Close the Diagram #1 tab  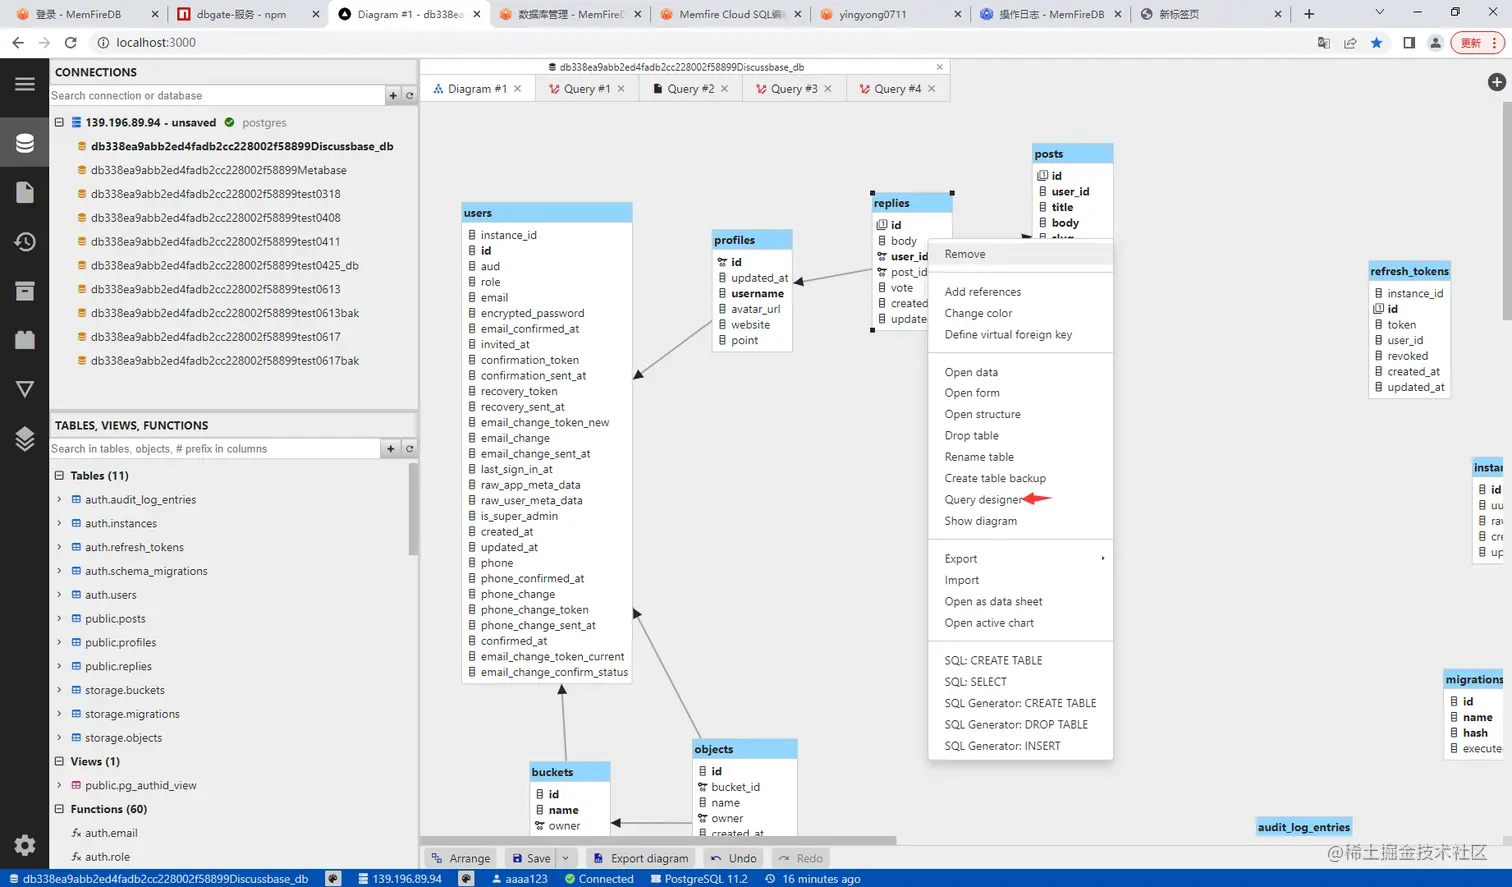tap(517, 89)
